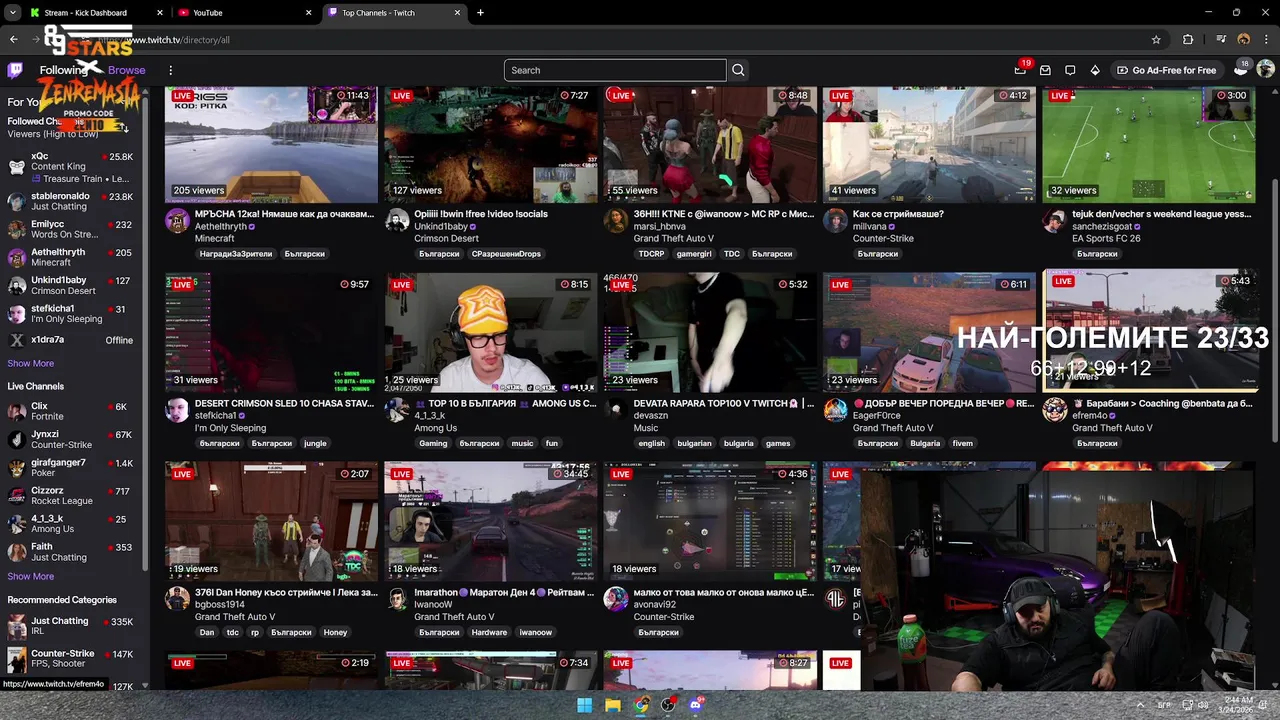The image size is (1280, 720).
Task: Open new browser tab with plus button
Action: [480, 13]
